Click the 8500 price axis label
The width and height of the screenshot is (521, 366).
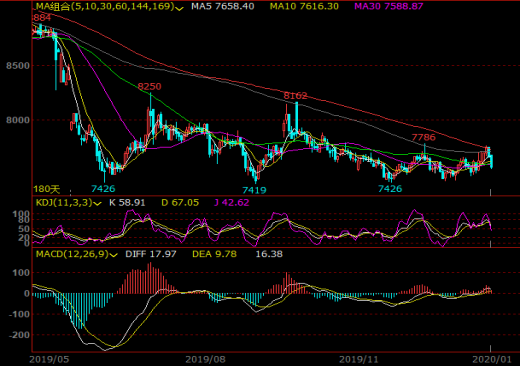coord(18,66)
